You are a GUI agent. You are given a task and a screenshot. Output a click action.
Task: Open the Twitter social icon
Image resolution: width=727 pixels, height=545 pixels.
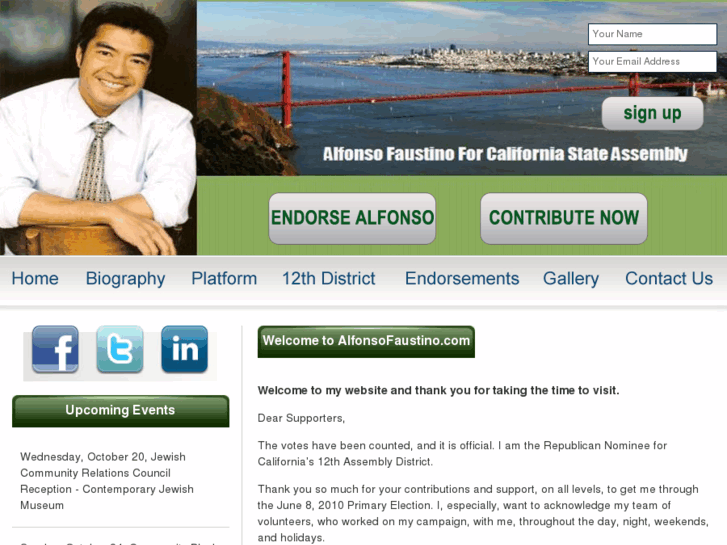120,349
